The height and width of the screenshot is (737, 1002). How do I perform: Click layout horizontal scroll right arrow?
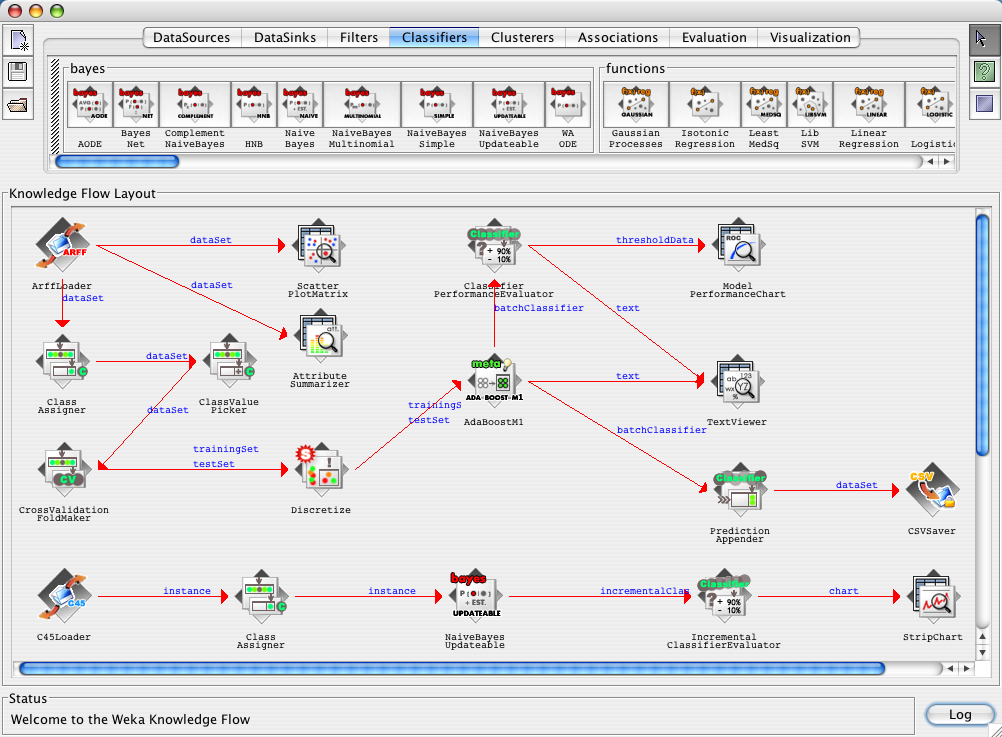point(967,669)
